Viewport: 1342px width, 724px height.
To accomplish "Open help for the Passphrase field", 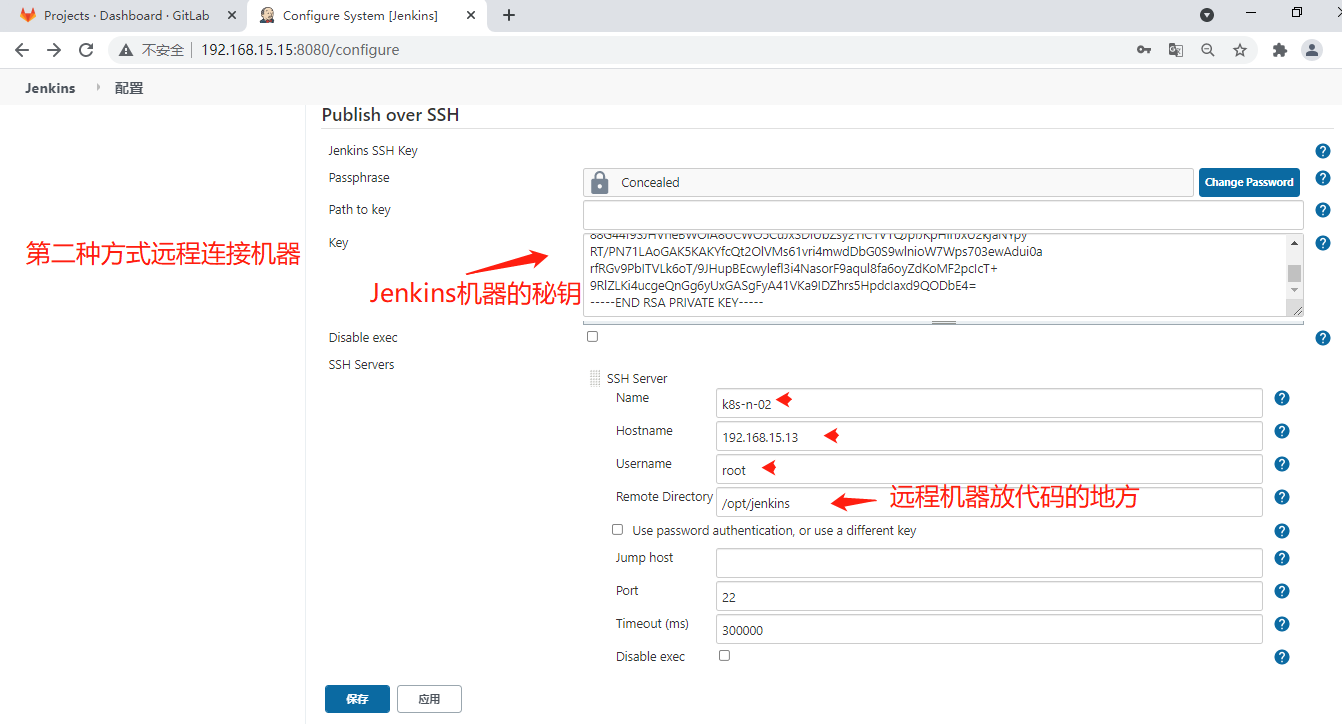I will coord(1323,178).
